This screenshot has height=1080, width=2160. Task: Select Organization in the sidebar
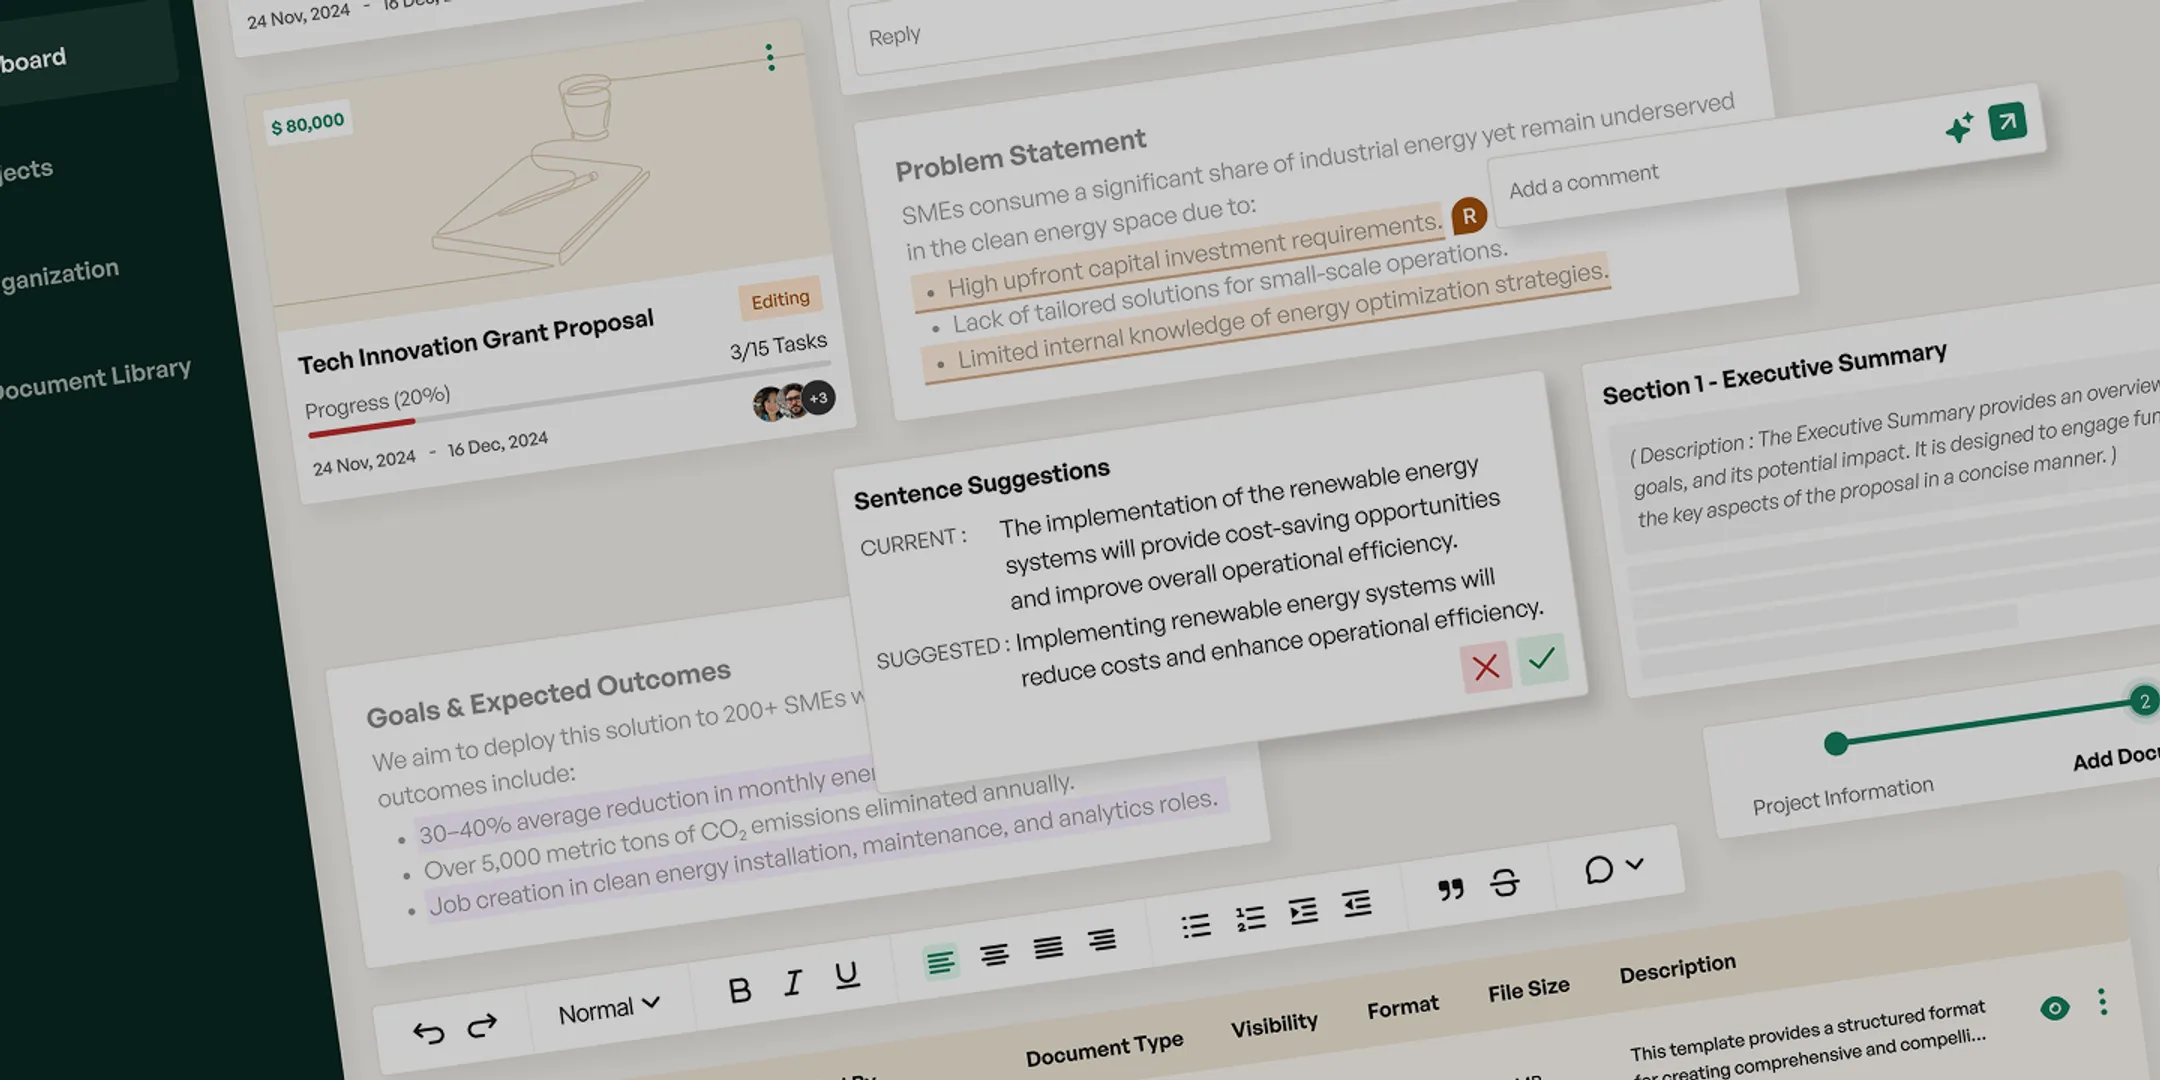[59, 274]
